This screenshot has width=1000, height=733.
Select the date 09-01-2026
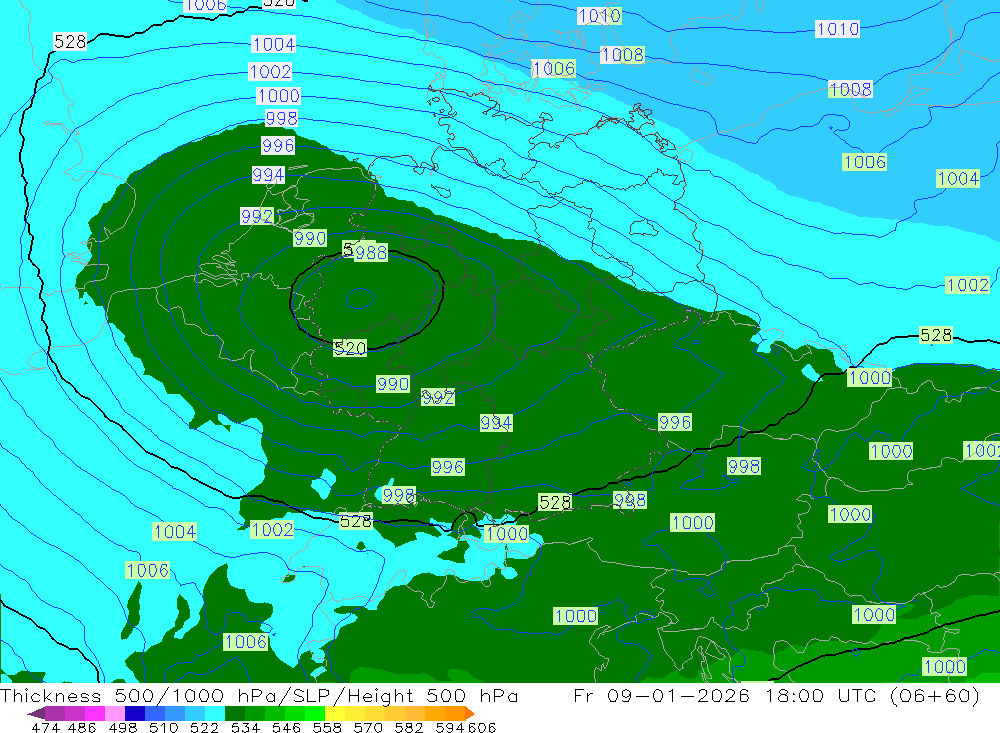678,695
